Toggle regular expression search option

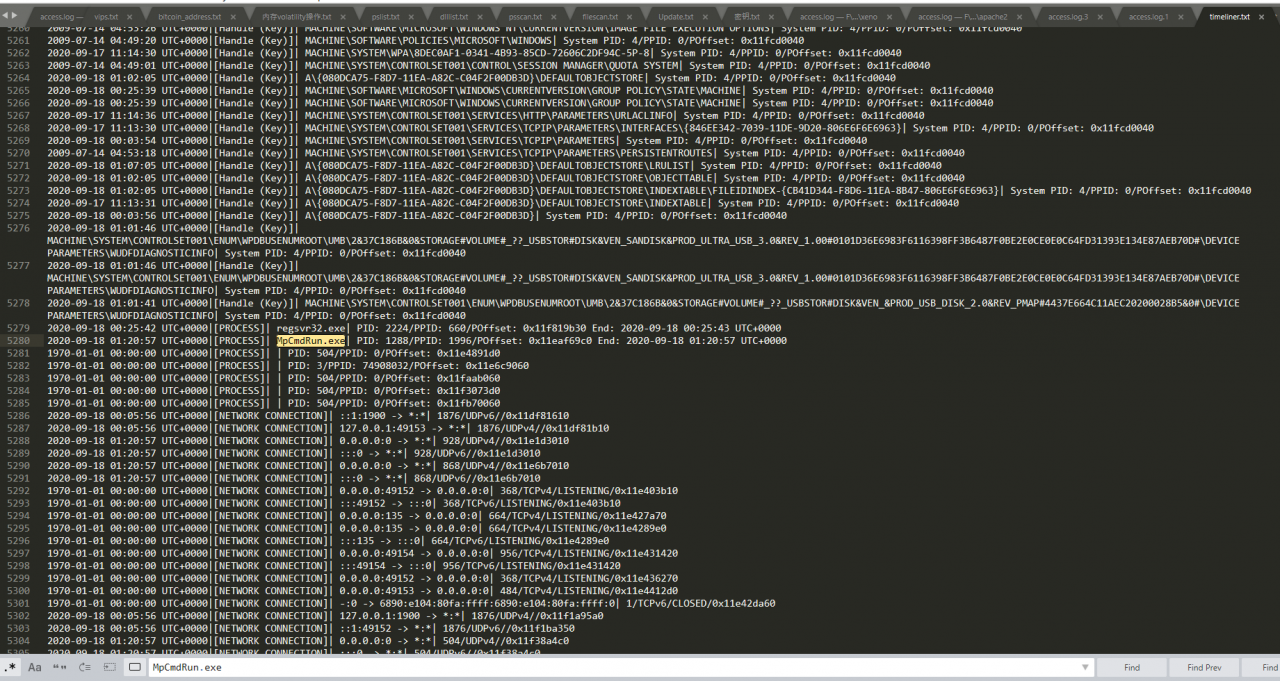tap(12, 667)
